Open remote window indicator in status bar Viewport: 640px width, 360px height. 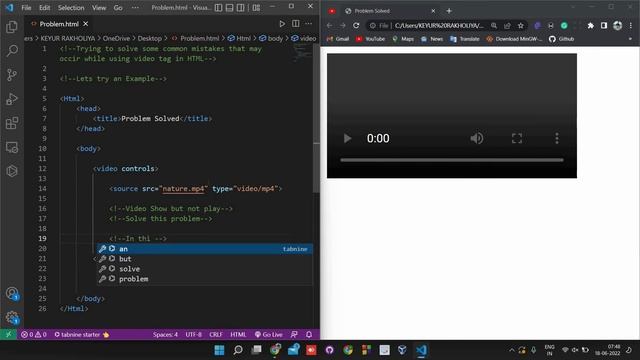(8, 334)
